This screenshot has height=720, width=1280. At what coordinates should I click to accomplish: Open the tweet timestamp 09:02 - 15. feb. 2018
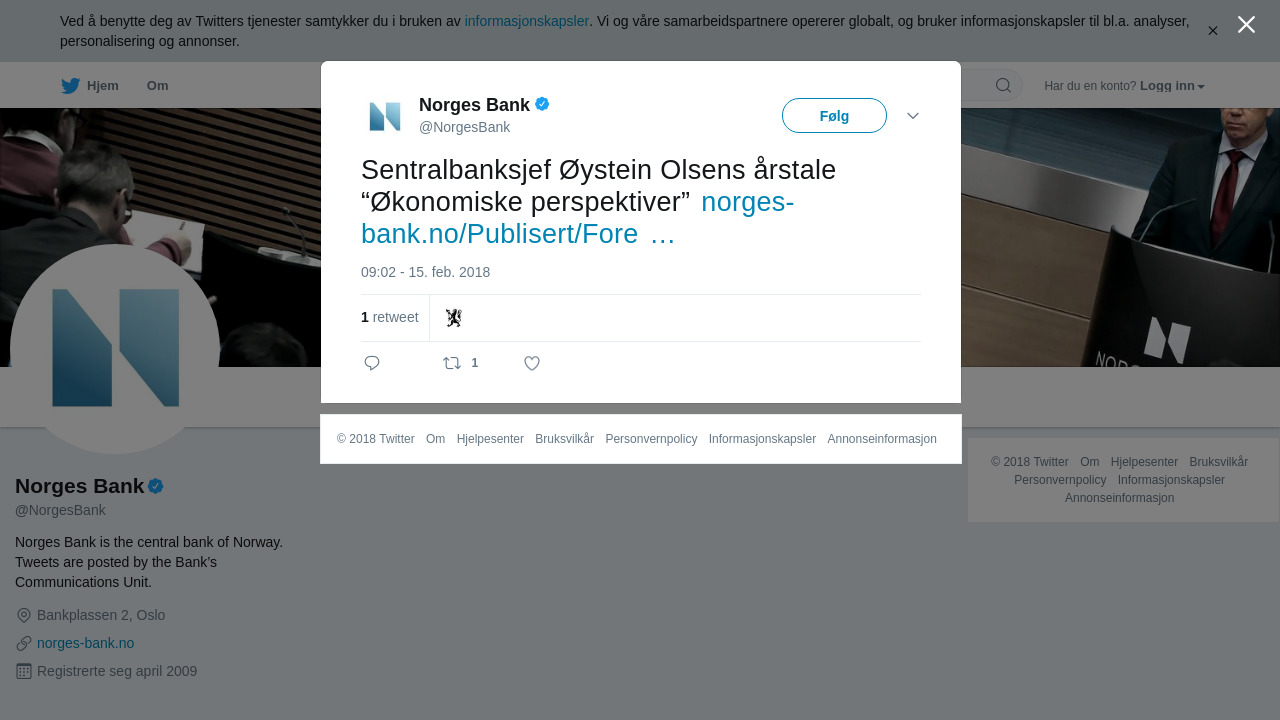[x=425, y=272]
